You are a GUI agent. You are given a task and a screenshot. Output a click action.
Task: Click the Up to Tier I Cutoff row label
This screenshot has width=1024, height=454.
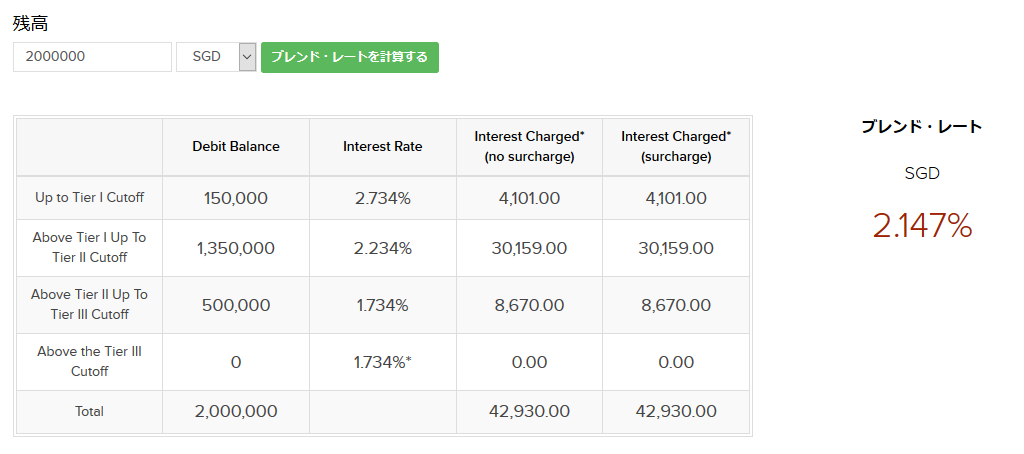(x=89, y=198)
